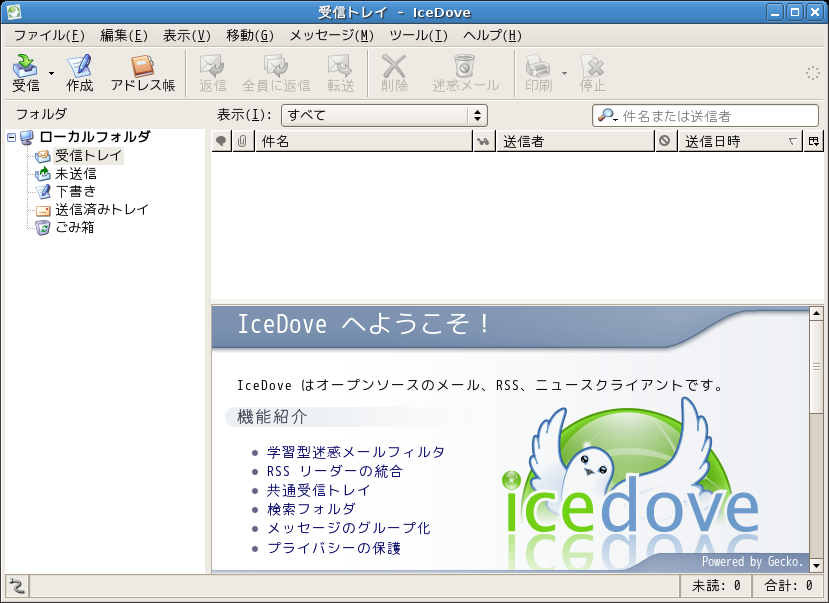This screenshot has width=829, height=603.
Task: Click the attachment paperclip column header
Action: [242, 141]
